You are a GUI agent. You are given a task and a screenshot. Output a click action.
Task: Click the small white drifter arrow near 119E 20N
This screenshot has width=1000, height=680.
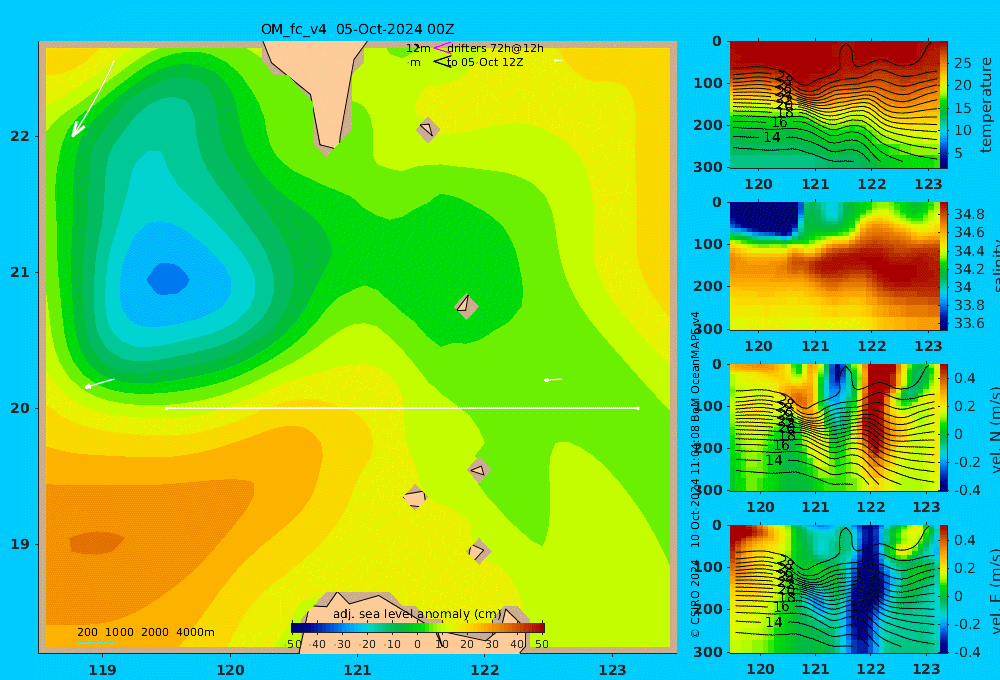coord(99,383)
